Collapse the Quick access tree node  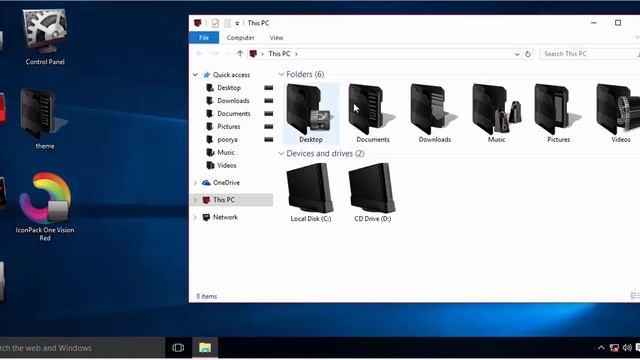(196, 75)
